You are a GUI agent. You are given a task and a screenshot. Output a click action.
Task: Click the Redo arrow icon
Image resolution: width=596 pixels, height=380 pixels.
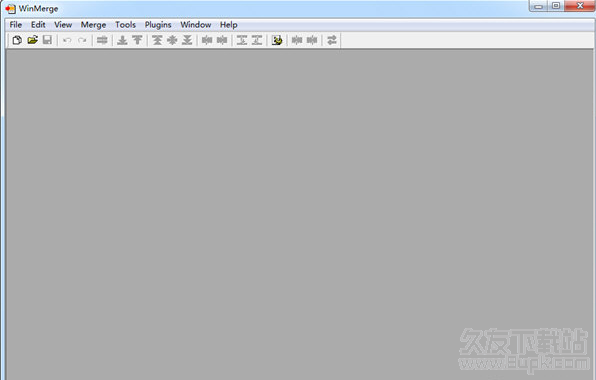[82, 40]
